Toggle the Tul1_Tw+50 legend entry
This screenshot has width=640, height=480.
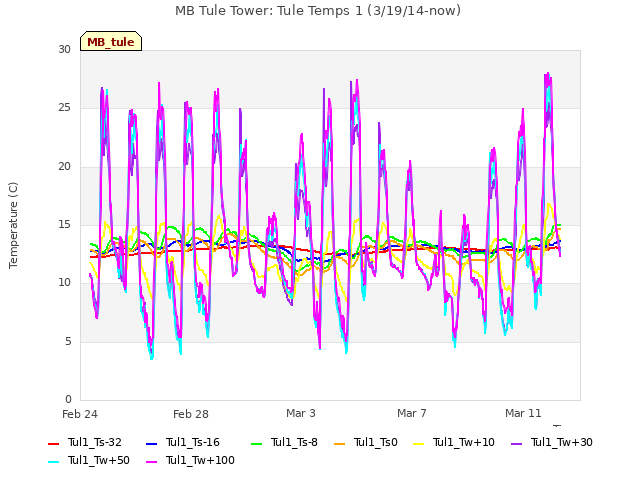pos(89,460)
